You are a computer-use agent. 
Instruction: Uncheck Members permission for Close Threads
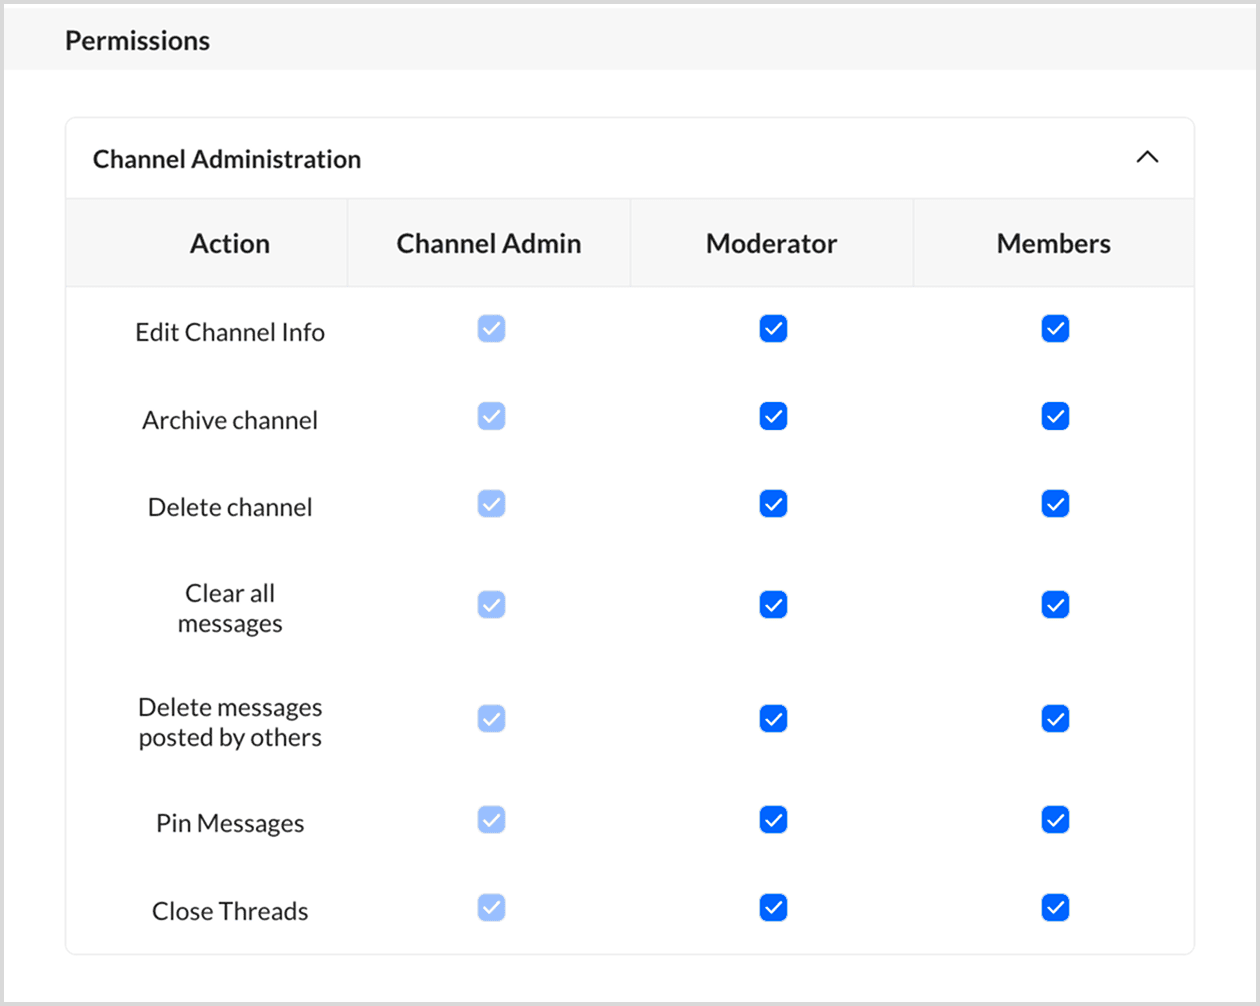click(1055, 908)
